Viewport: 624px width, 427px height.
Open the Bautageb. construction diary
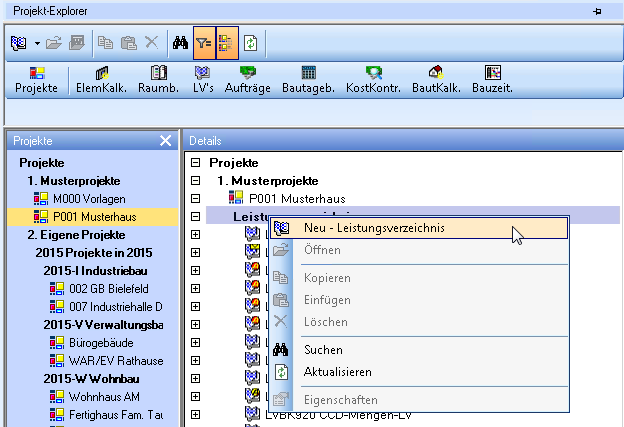[308, 79]
